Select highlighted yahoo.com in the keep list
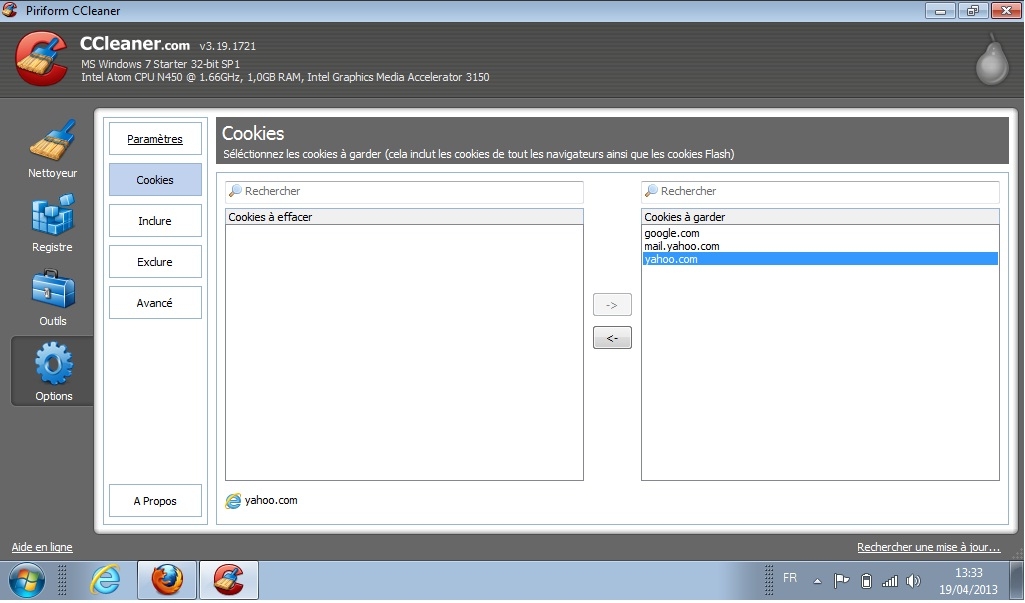Viewport: 1025px width, 603px height. [x=820, y=259]
